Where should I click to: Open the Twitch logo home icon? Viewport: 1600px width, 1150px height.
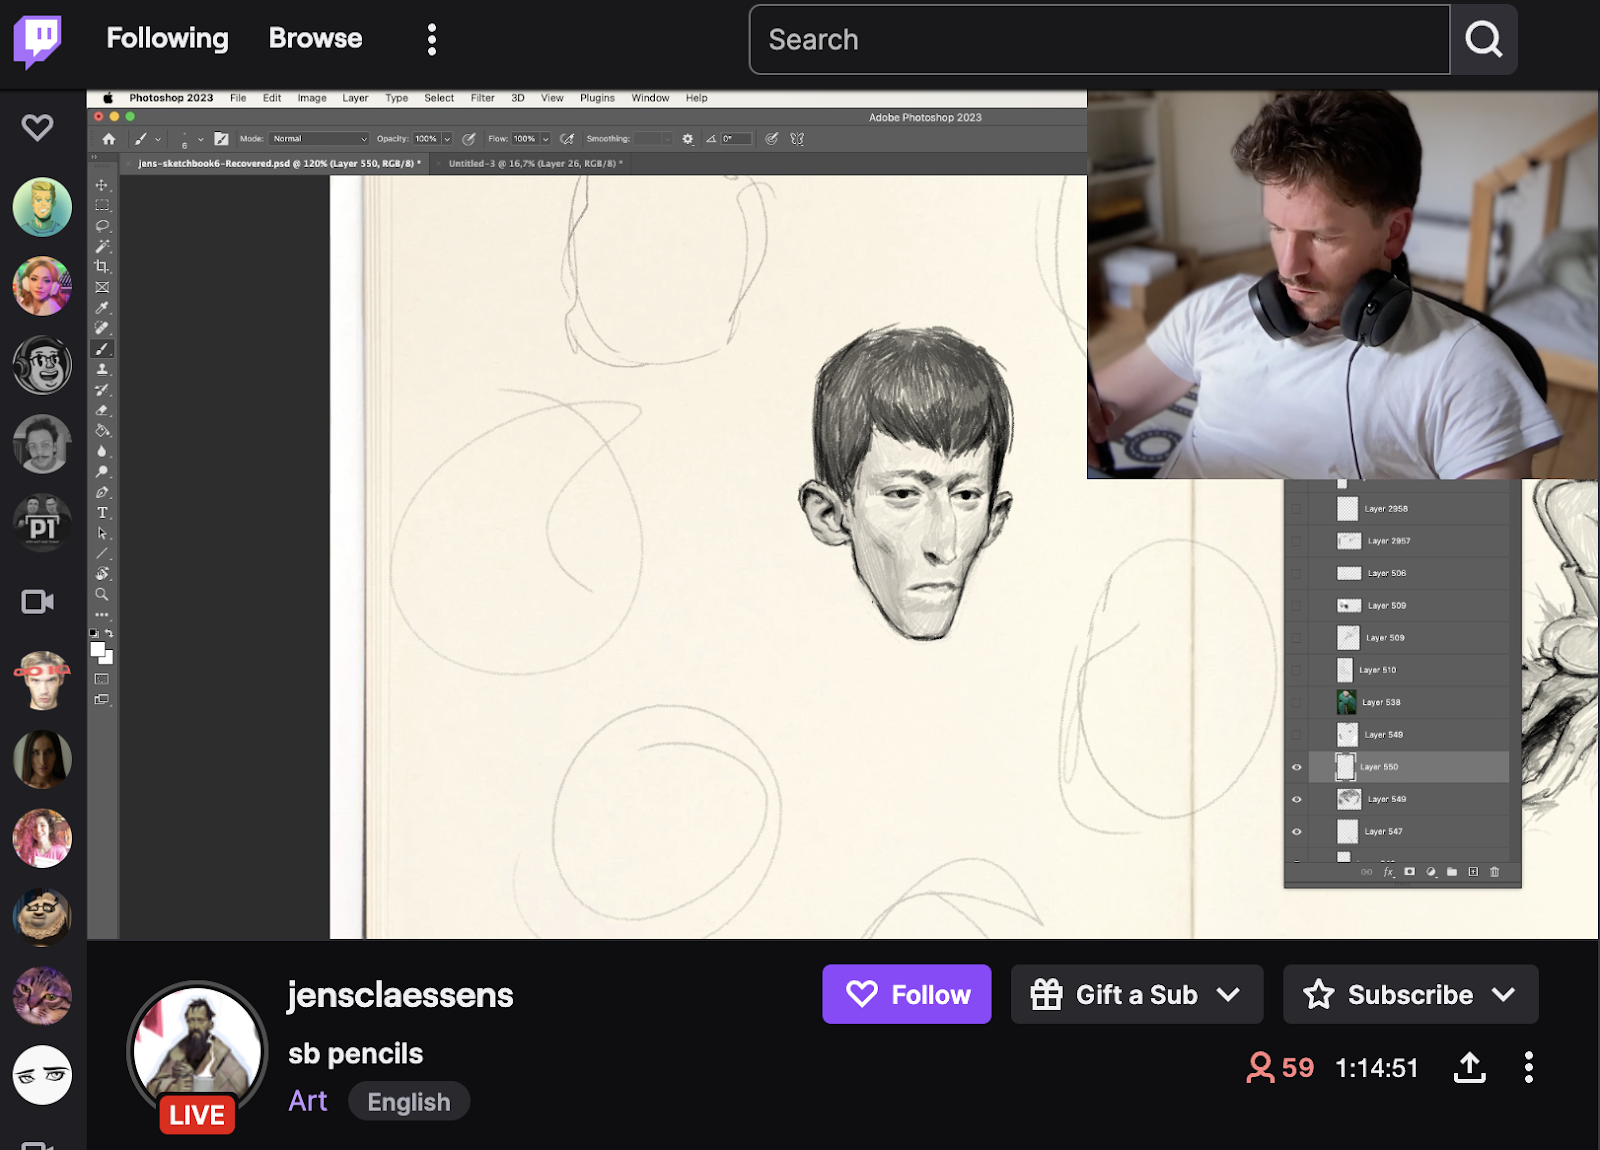point(36,40)
